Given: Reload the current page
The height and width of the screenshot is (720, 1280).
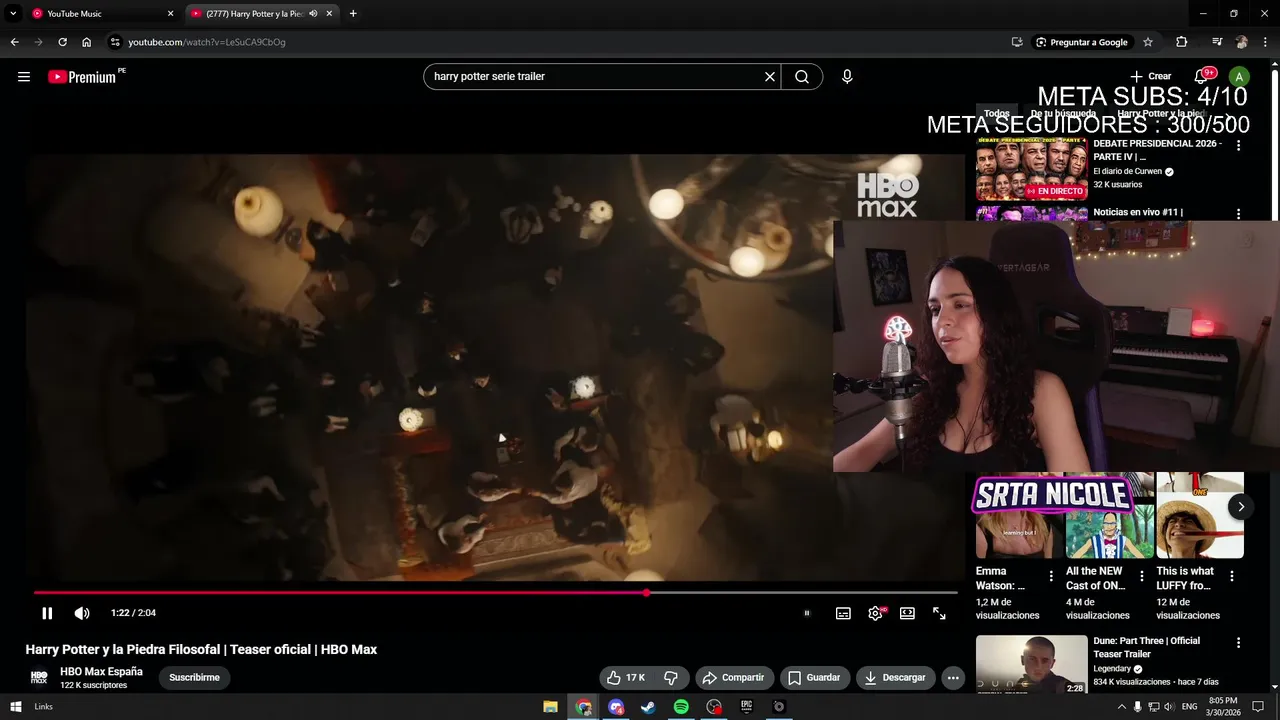Looking at the screenshot, I should tap(62, 42).
